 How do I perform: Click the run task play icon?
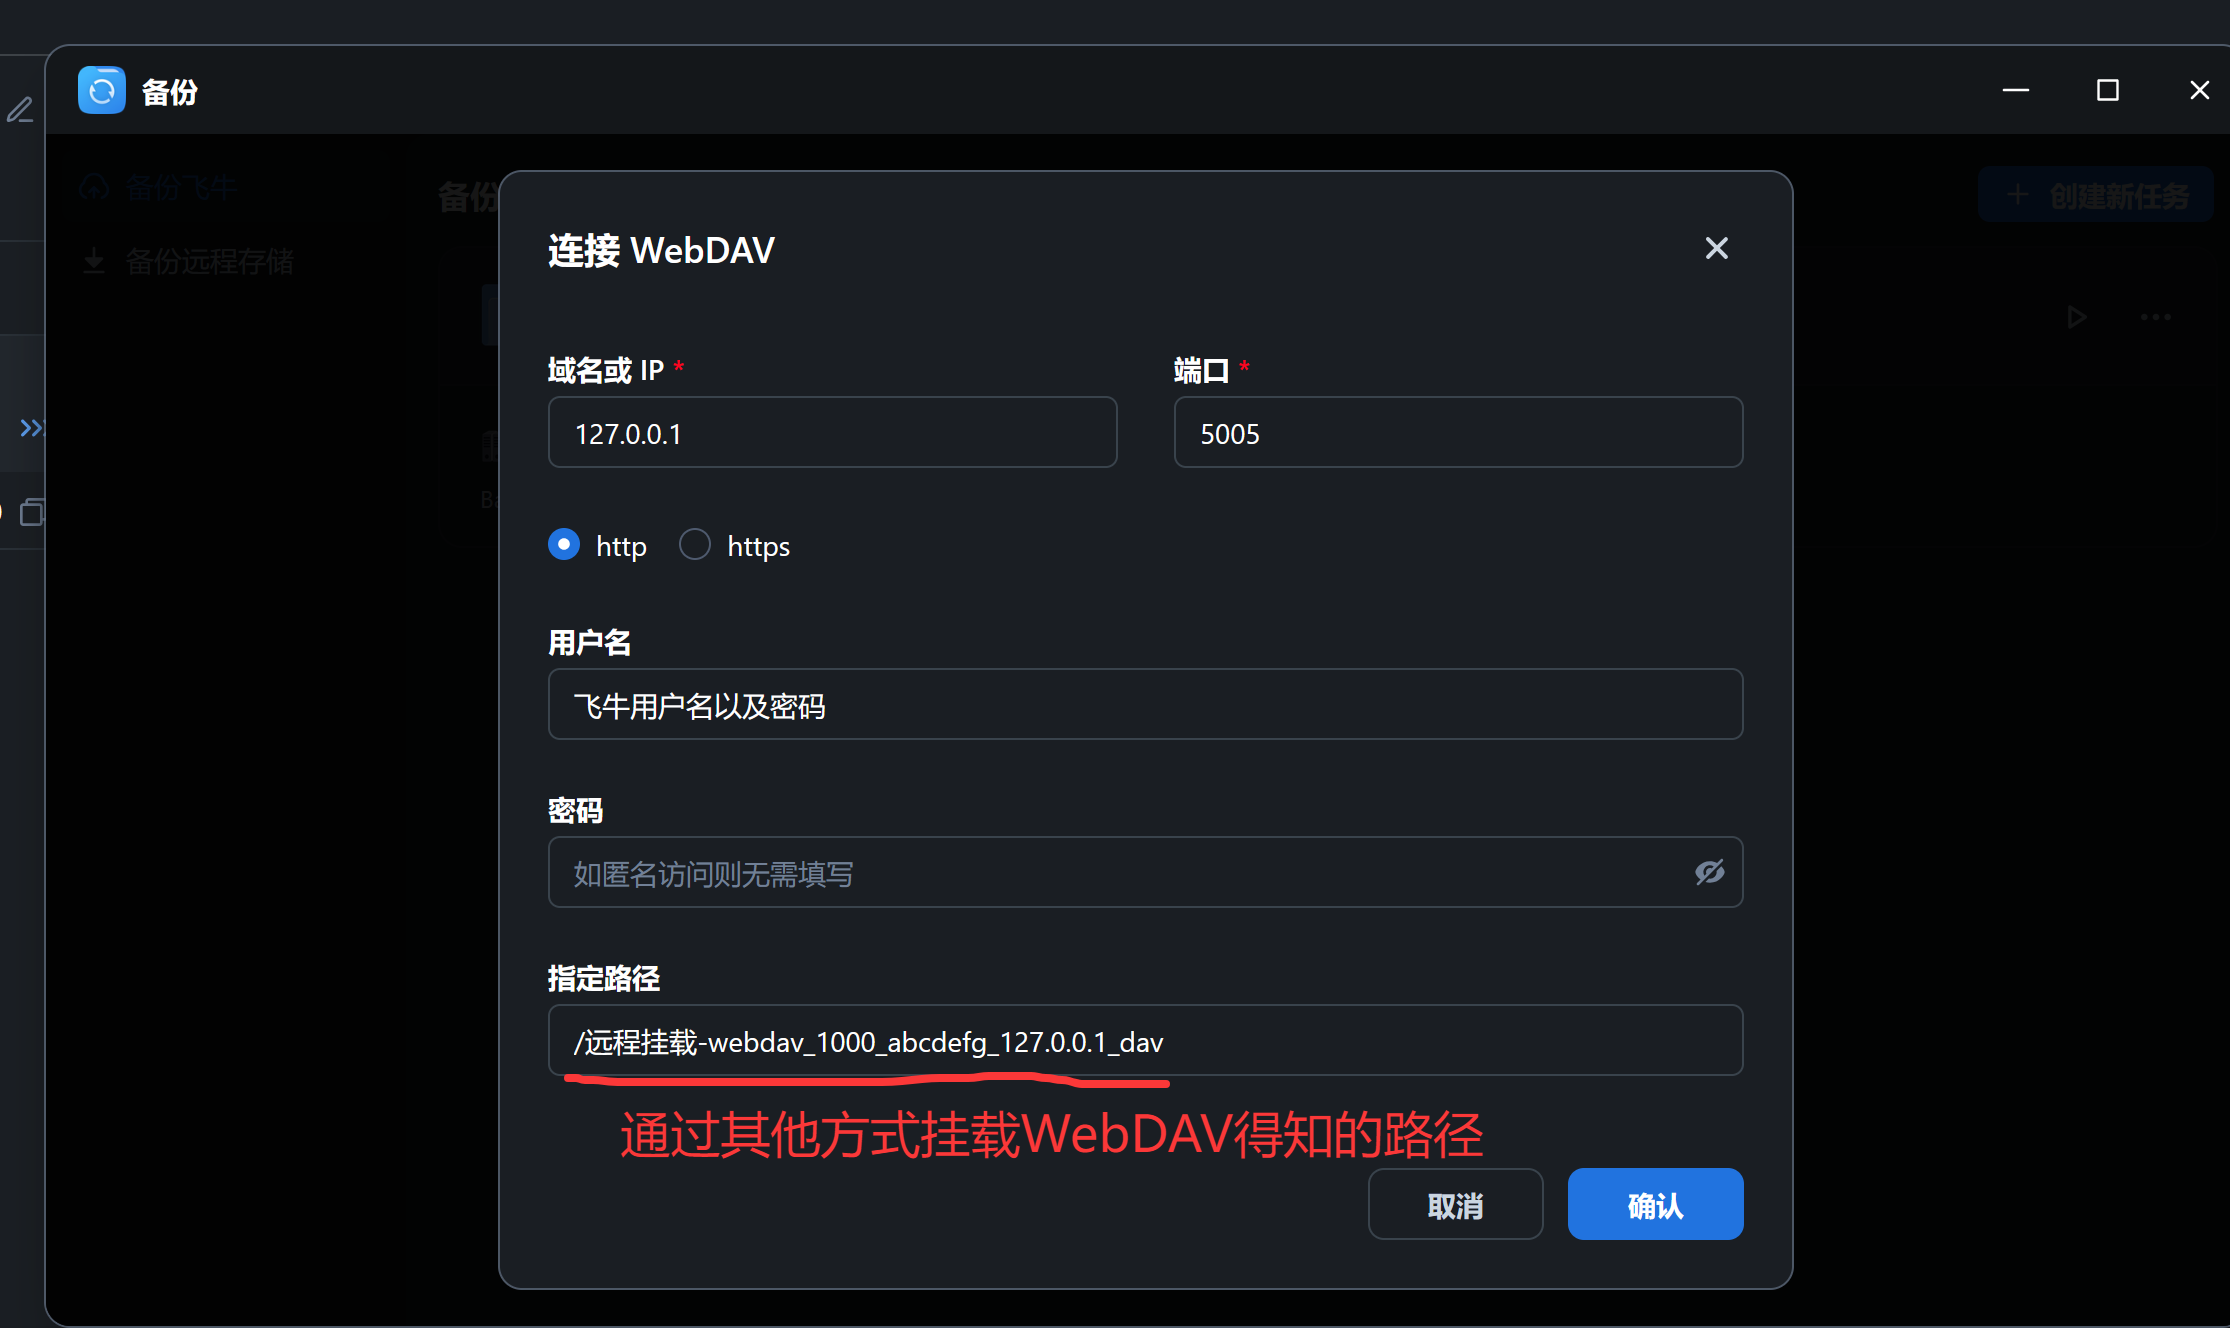tap(2076, 317)
